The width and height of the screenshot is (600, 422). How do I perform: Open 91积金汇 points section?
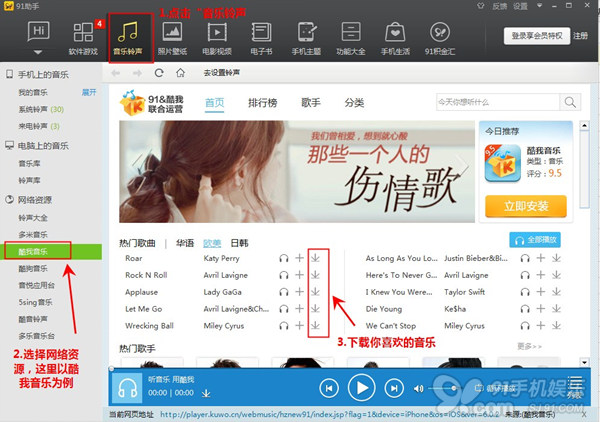click(440, 37)
